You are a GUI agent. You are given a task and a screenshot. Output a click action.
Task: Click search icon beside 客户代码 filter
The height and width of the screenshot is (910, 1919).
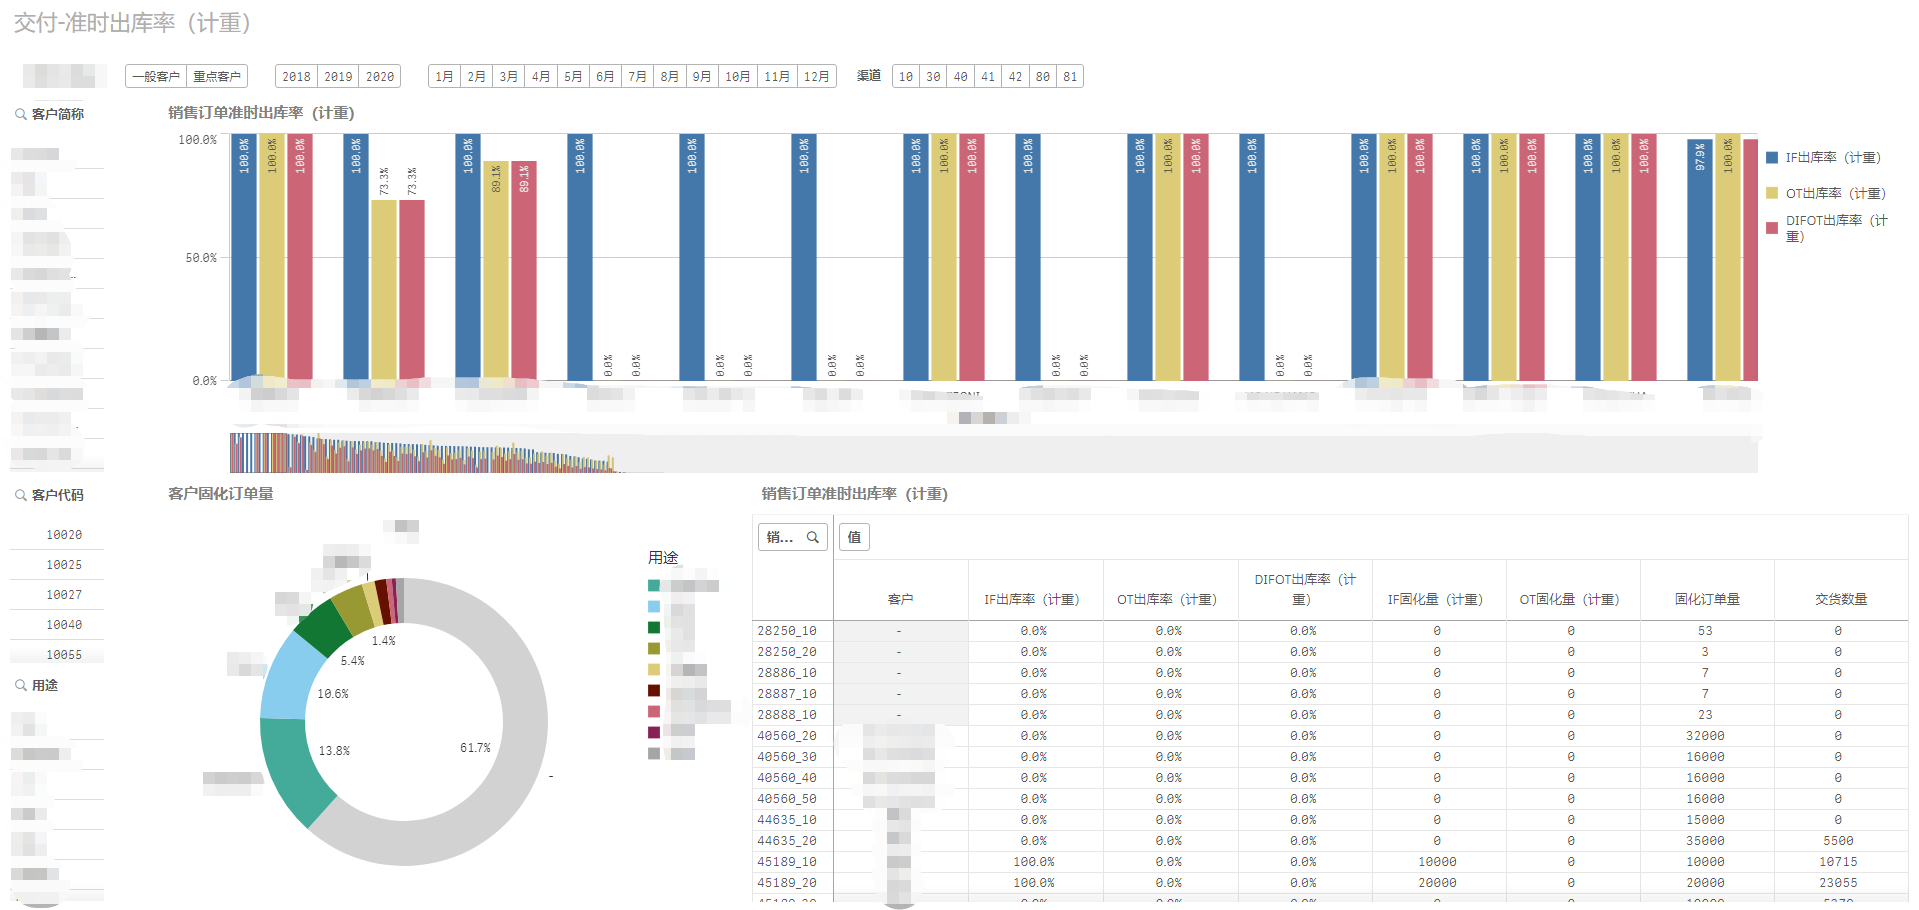[20, 495]
